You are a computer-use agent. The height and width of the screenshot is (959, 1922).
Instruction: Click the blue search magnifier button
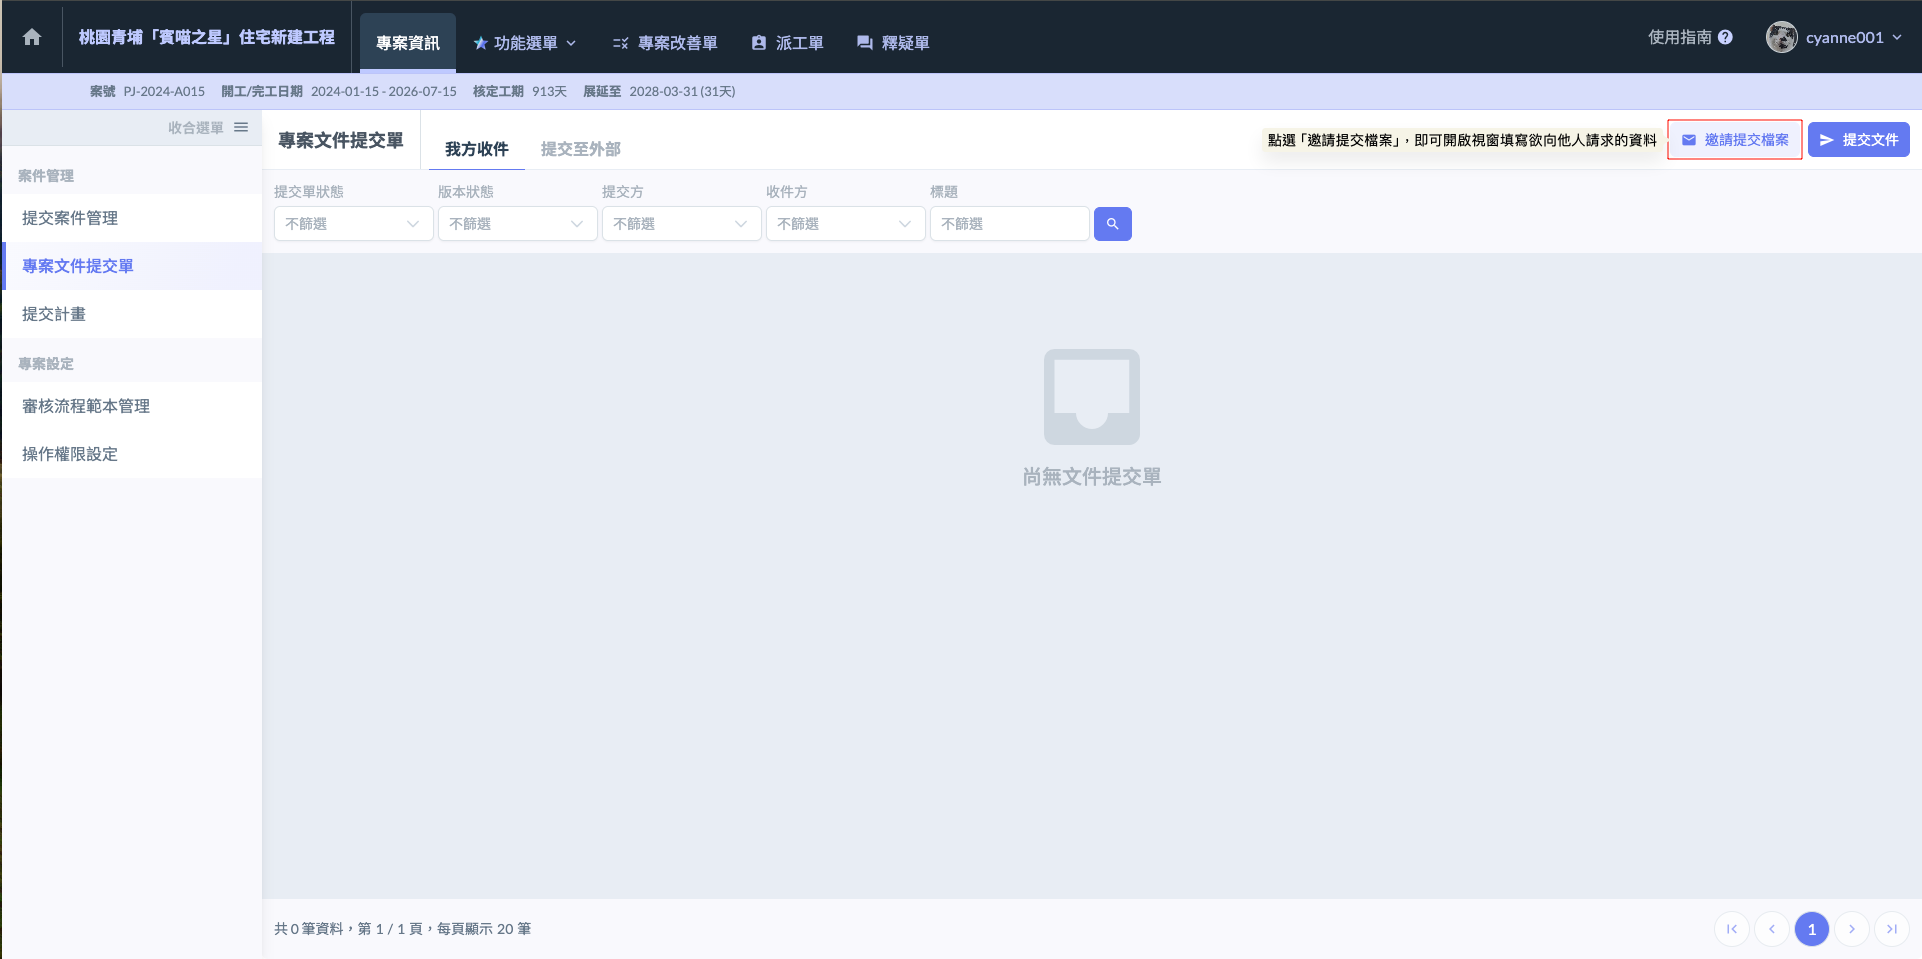coord(1113,224)
